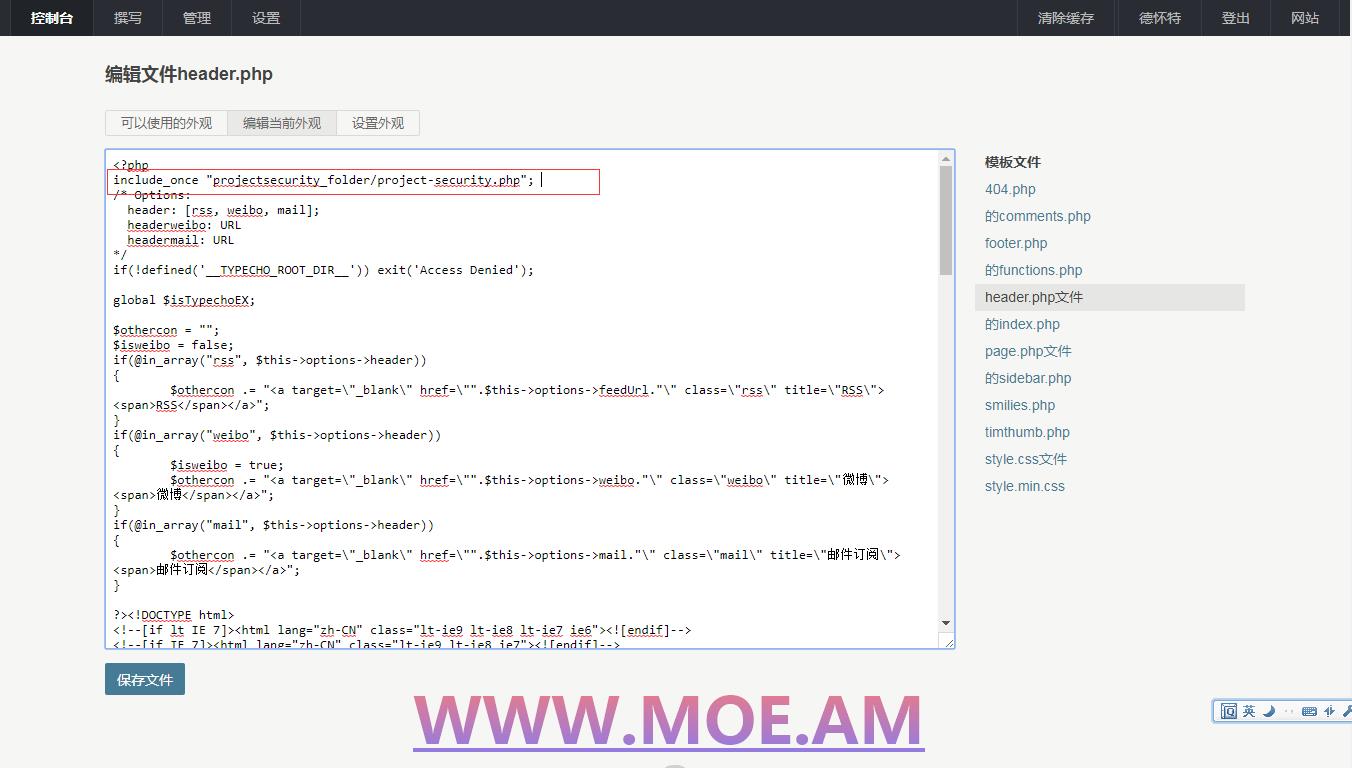Screen dimensions: 1352x768
Task: Click the 编辑文件header.php page title
Action: click(189, 74)
